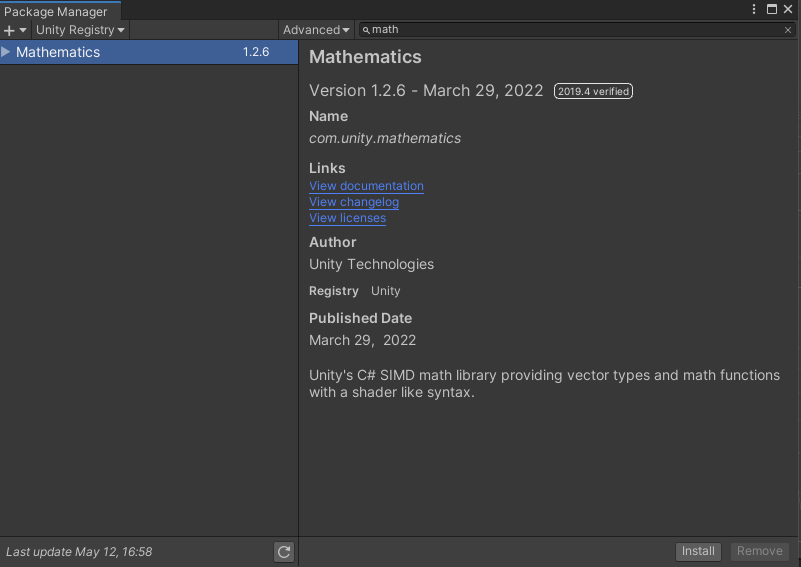
Task: Open the Advanced dropdown menu
Action: 316,30
